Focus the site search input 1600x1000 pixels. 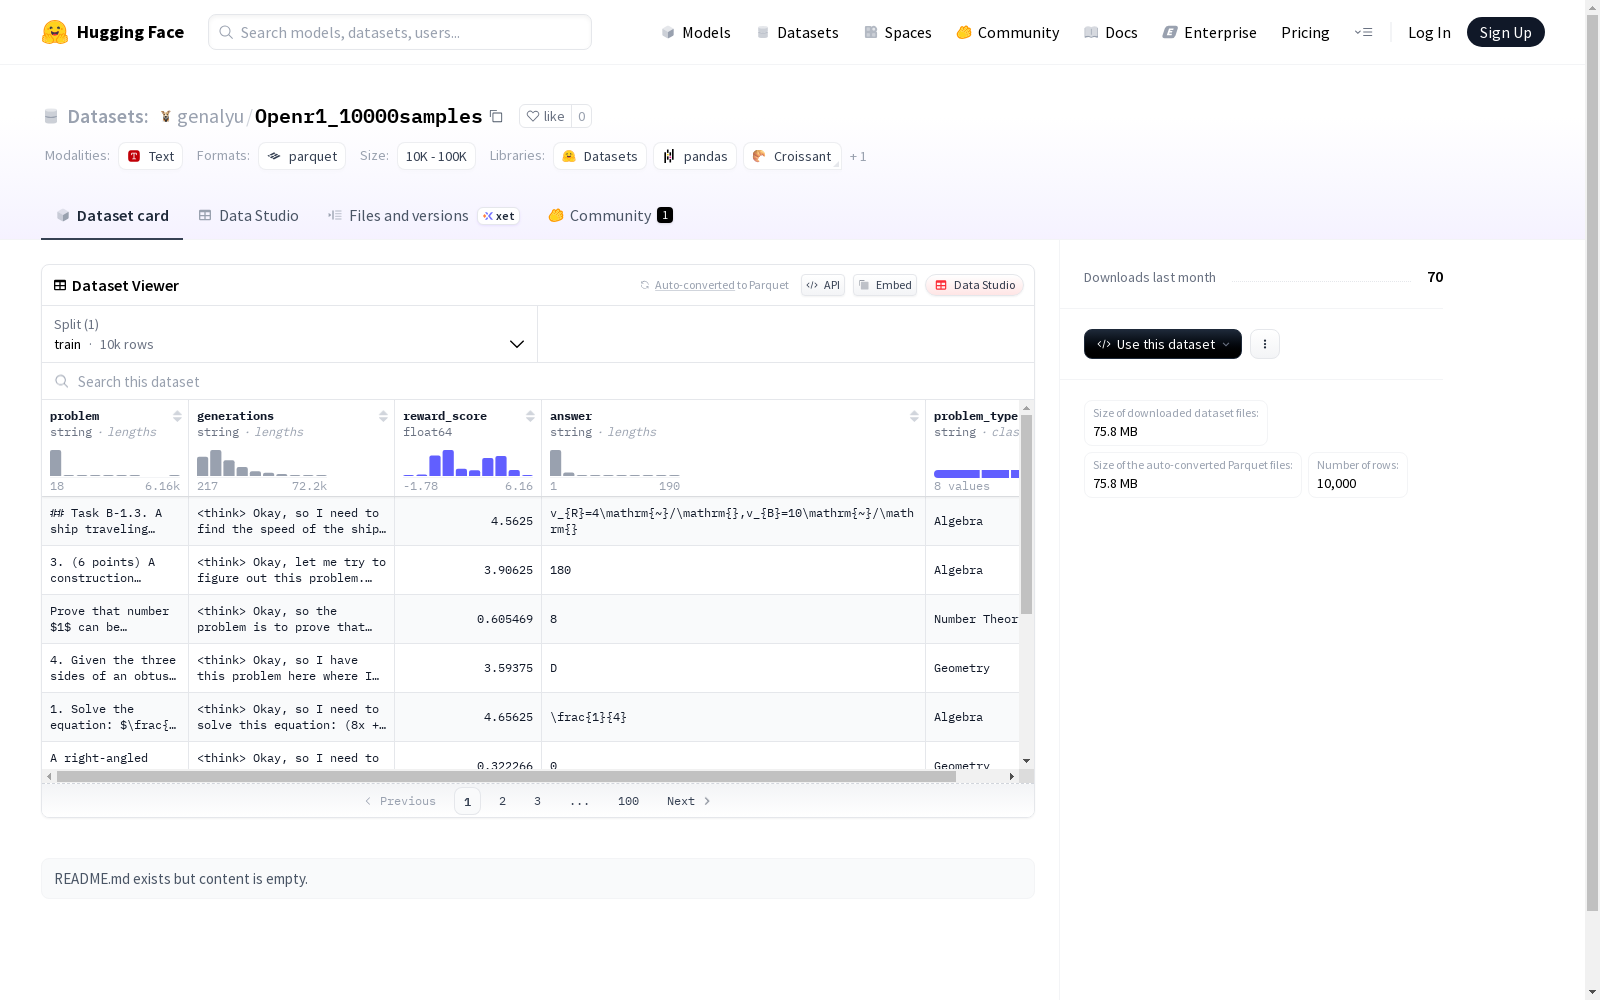(400, 32)
